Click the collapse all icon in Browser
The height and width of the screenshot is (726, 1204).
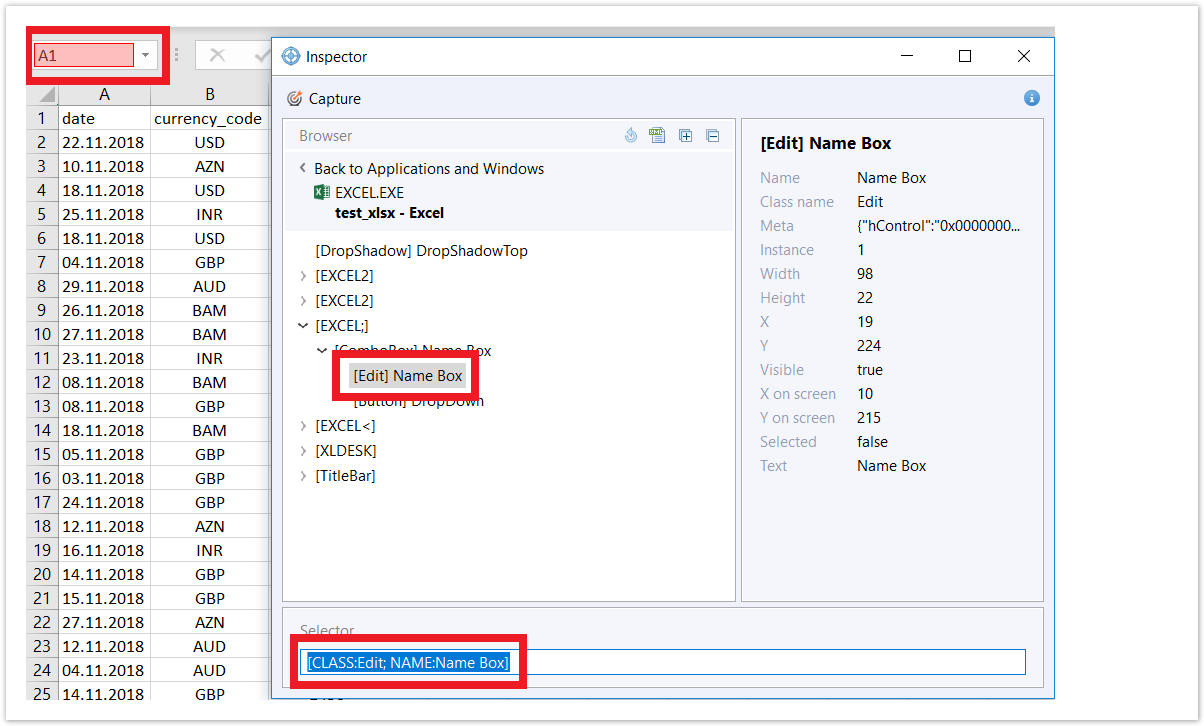click(x=713, y=136)
